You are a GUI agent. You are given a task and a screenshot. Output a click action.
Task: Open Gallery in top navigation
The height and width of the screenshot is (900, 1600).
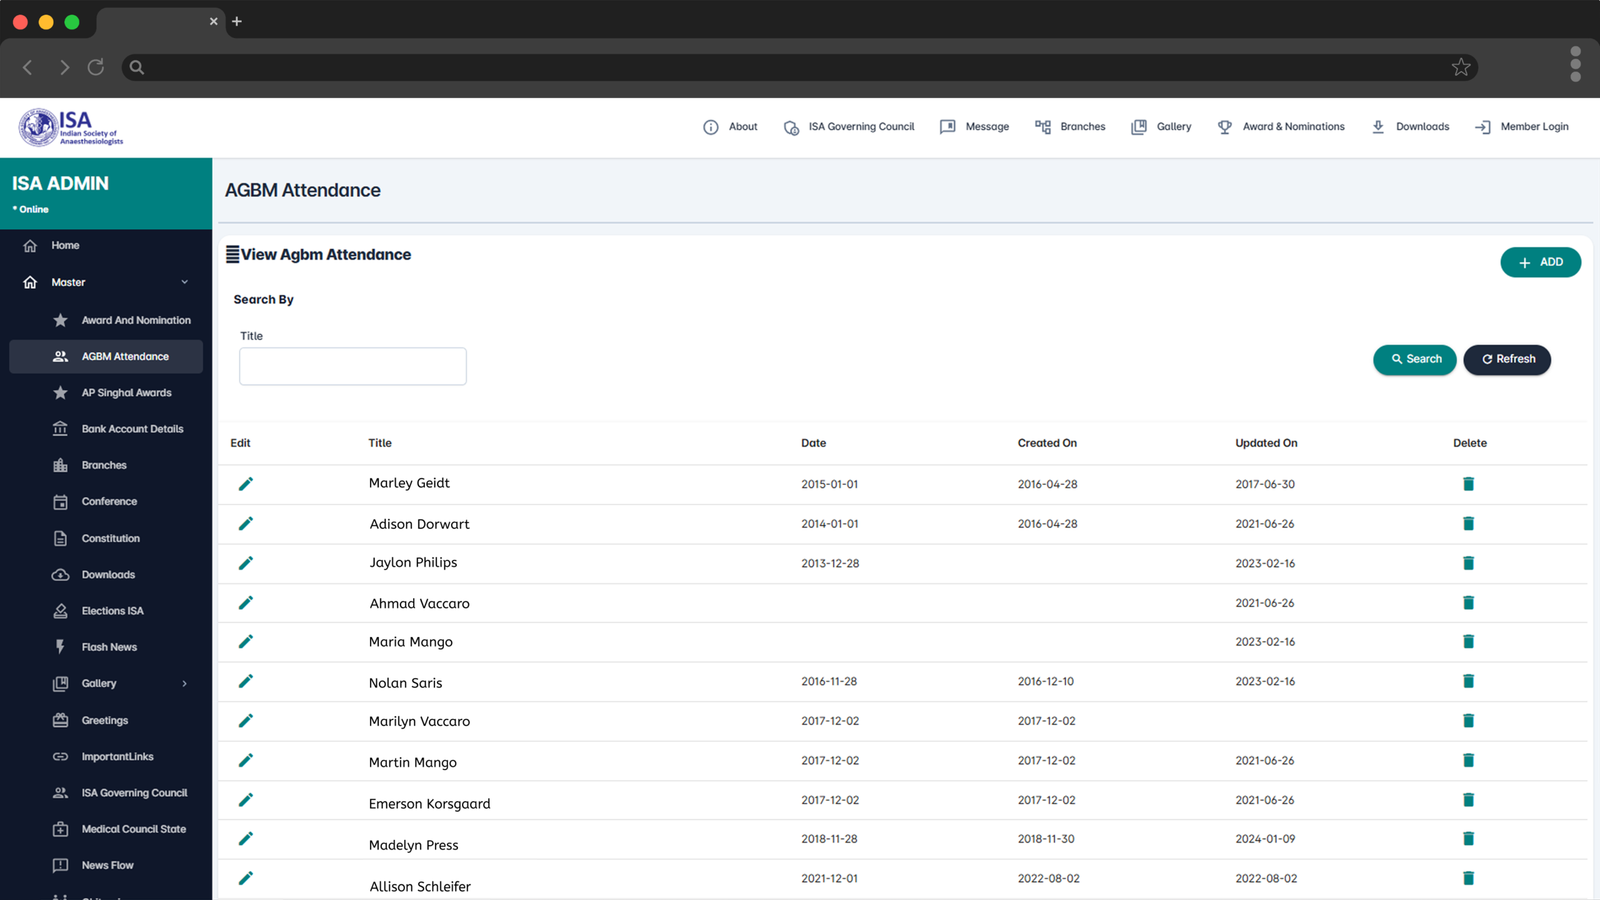click(1161, 127)
